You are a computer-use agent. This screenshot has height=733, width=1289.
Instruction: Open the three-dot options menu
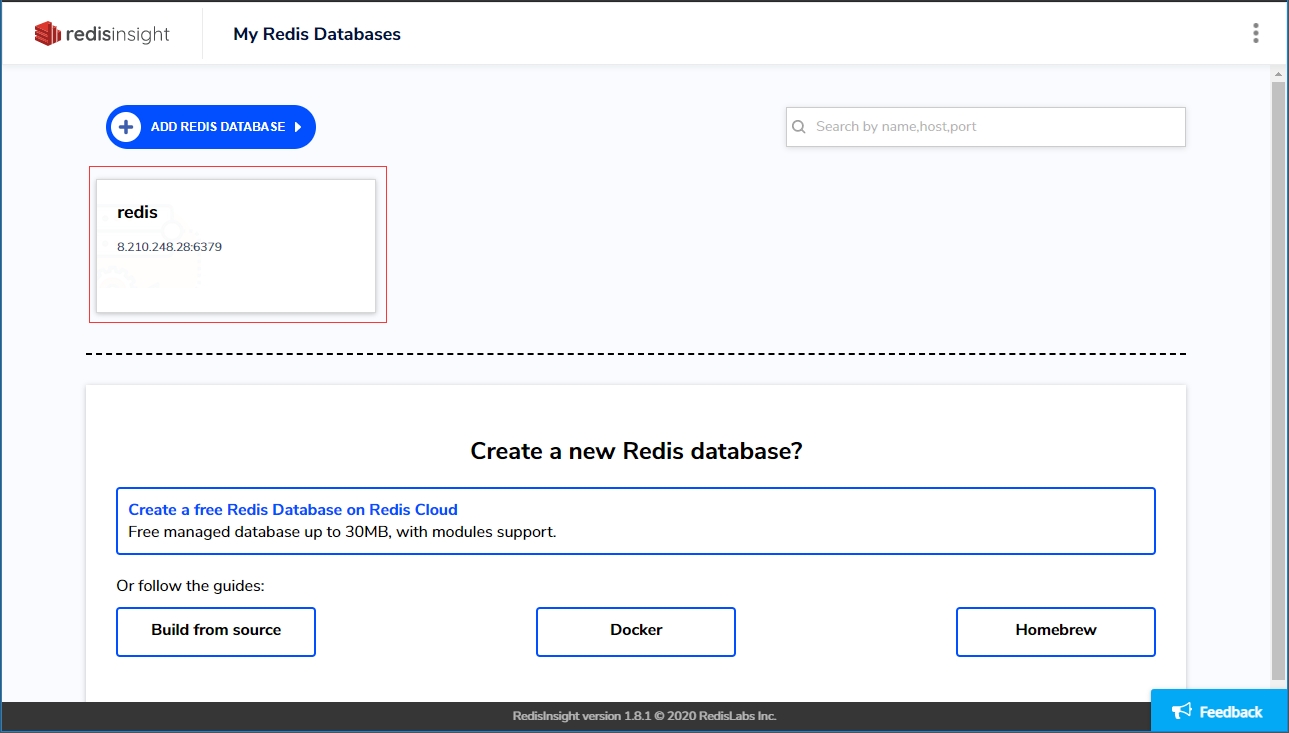coord(1256,33)
